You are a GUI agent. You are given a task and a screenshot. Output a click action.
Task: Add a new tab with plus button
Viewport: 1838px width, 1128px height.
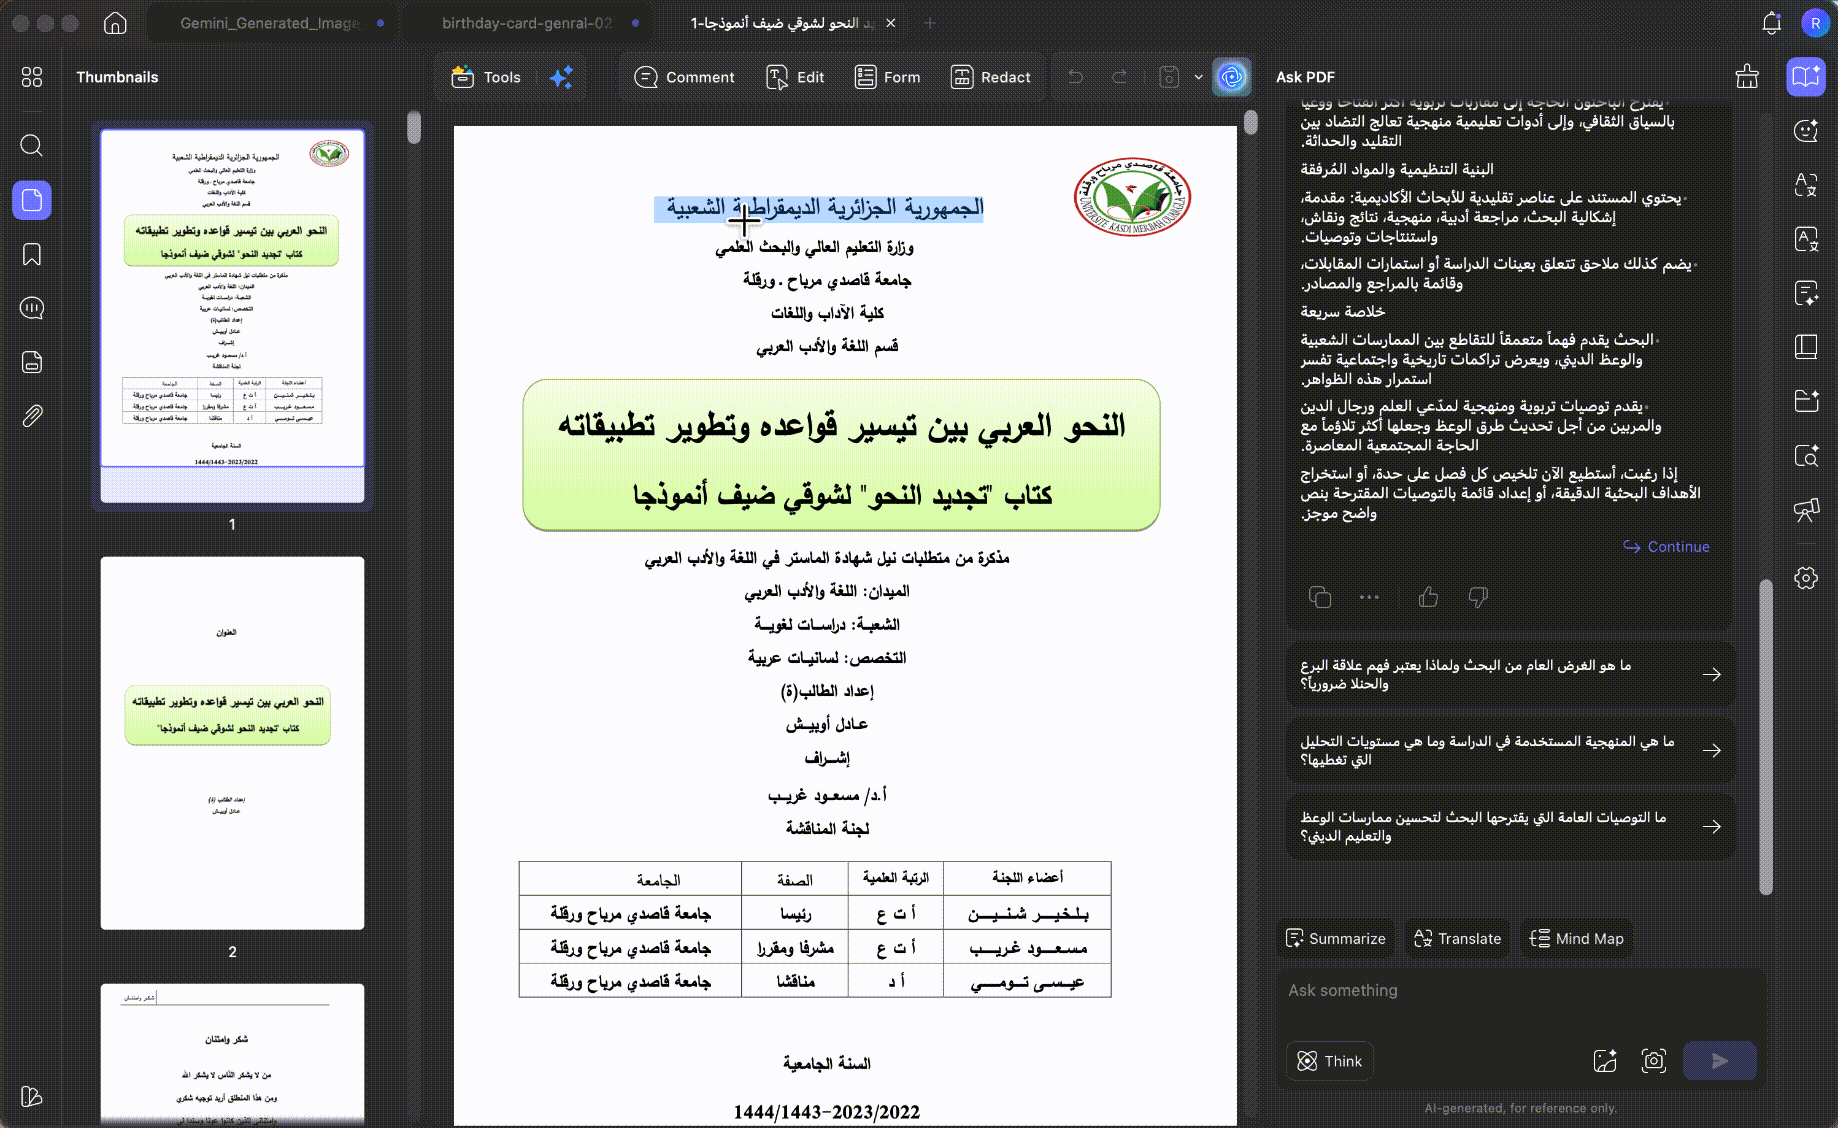click(930, 23)
